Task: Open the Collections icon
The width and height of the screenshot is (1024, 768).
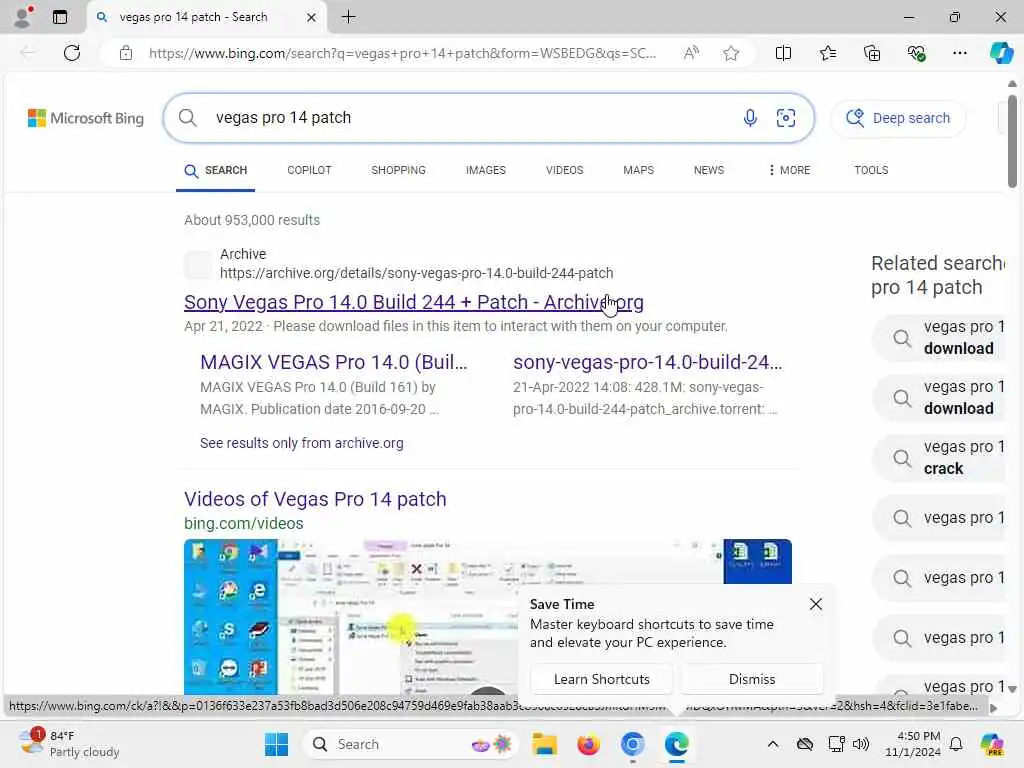Action: [872, 53]
